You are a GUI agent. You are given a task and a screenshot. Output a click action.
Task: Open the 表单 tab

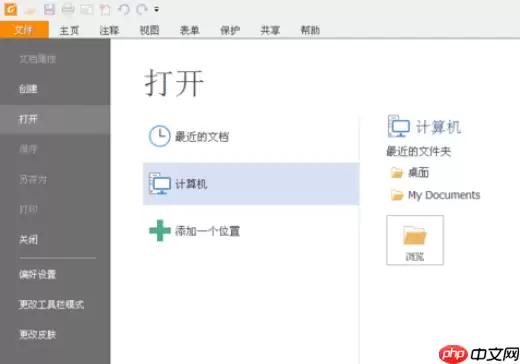[x=190, y=30]
